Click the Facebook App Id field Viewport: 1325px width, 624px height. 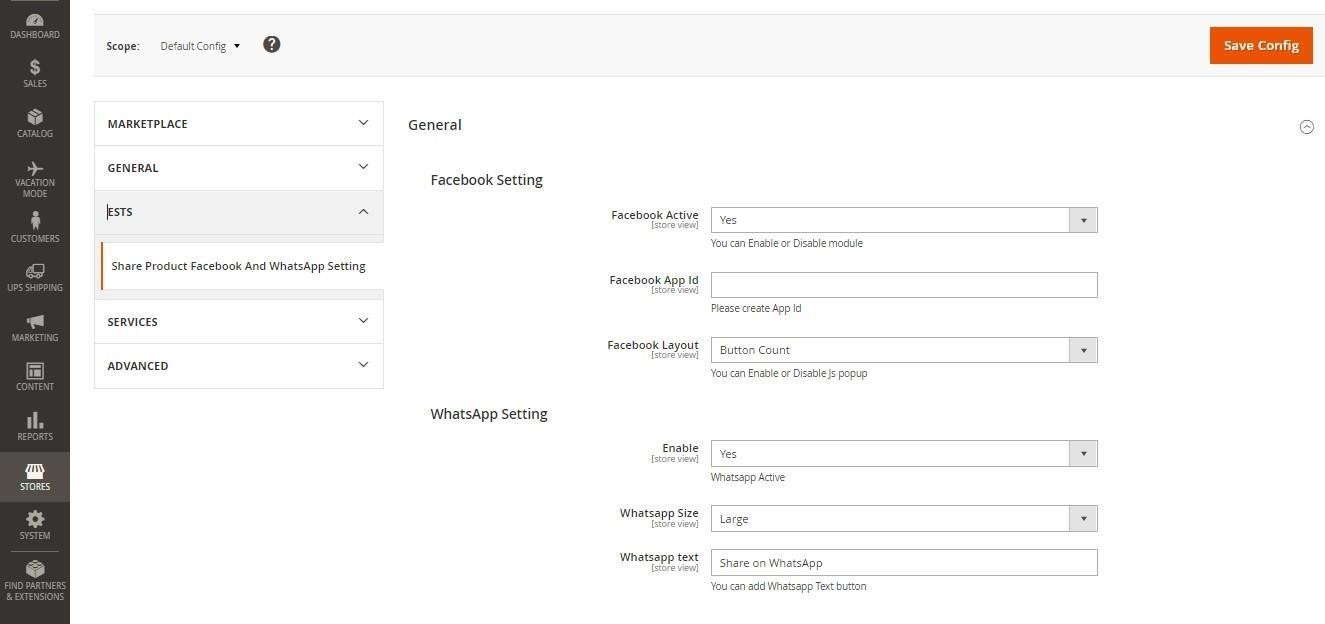tap(903, 285)
